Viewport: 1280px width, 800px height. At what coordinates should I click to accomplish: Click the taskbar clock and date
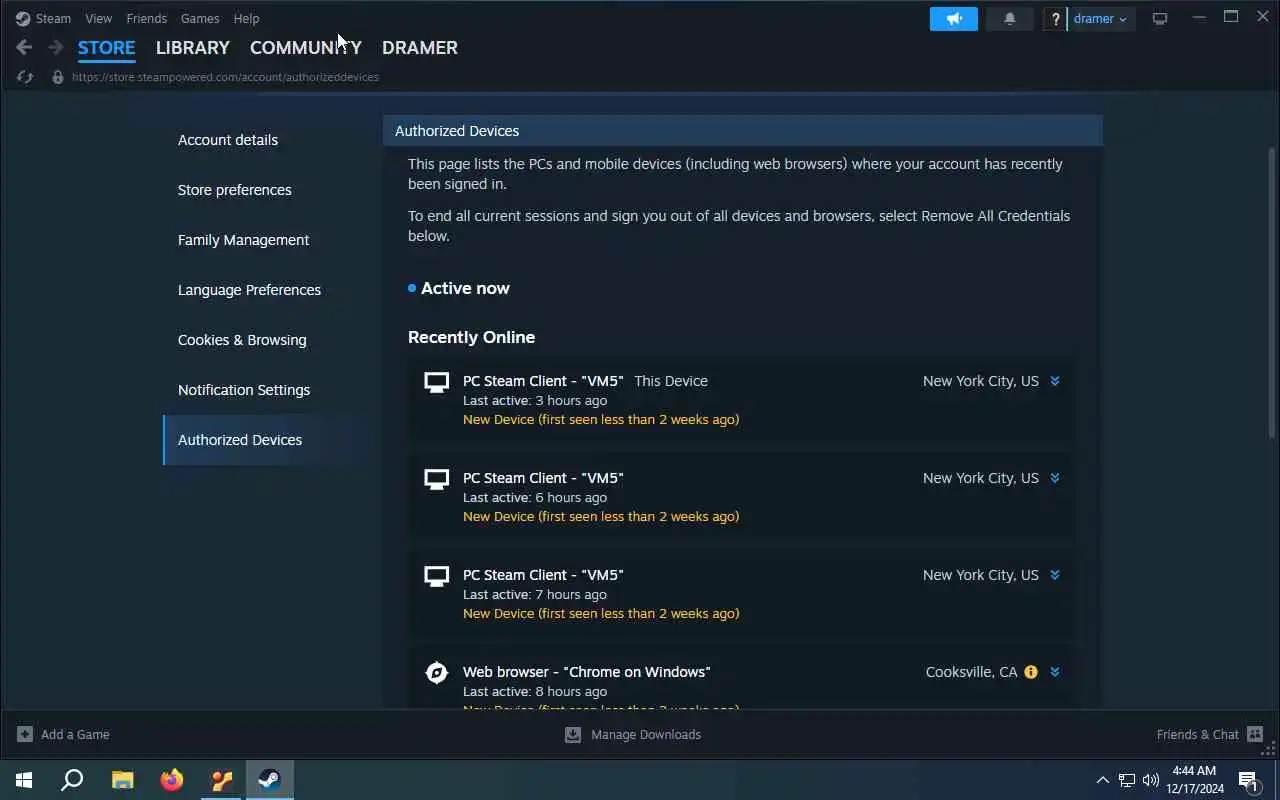1194,780
